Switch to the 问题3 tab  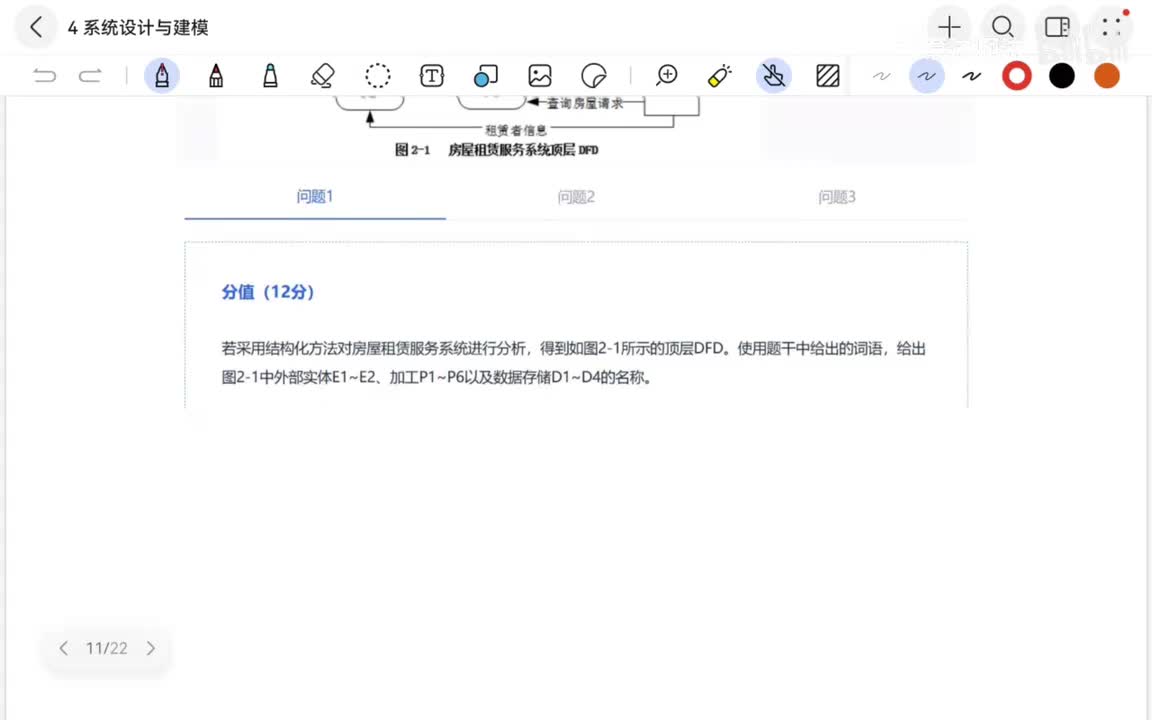[x=837, y=197]
